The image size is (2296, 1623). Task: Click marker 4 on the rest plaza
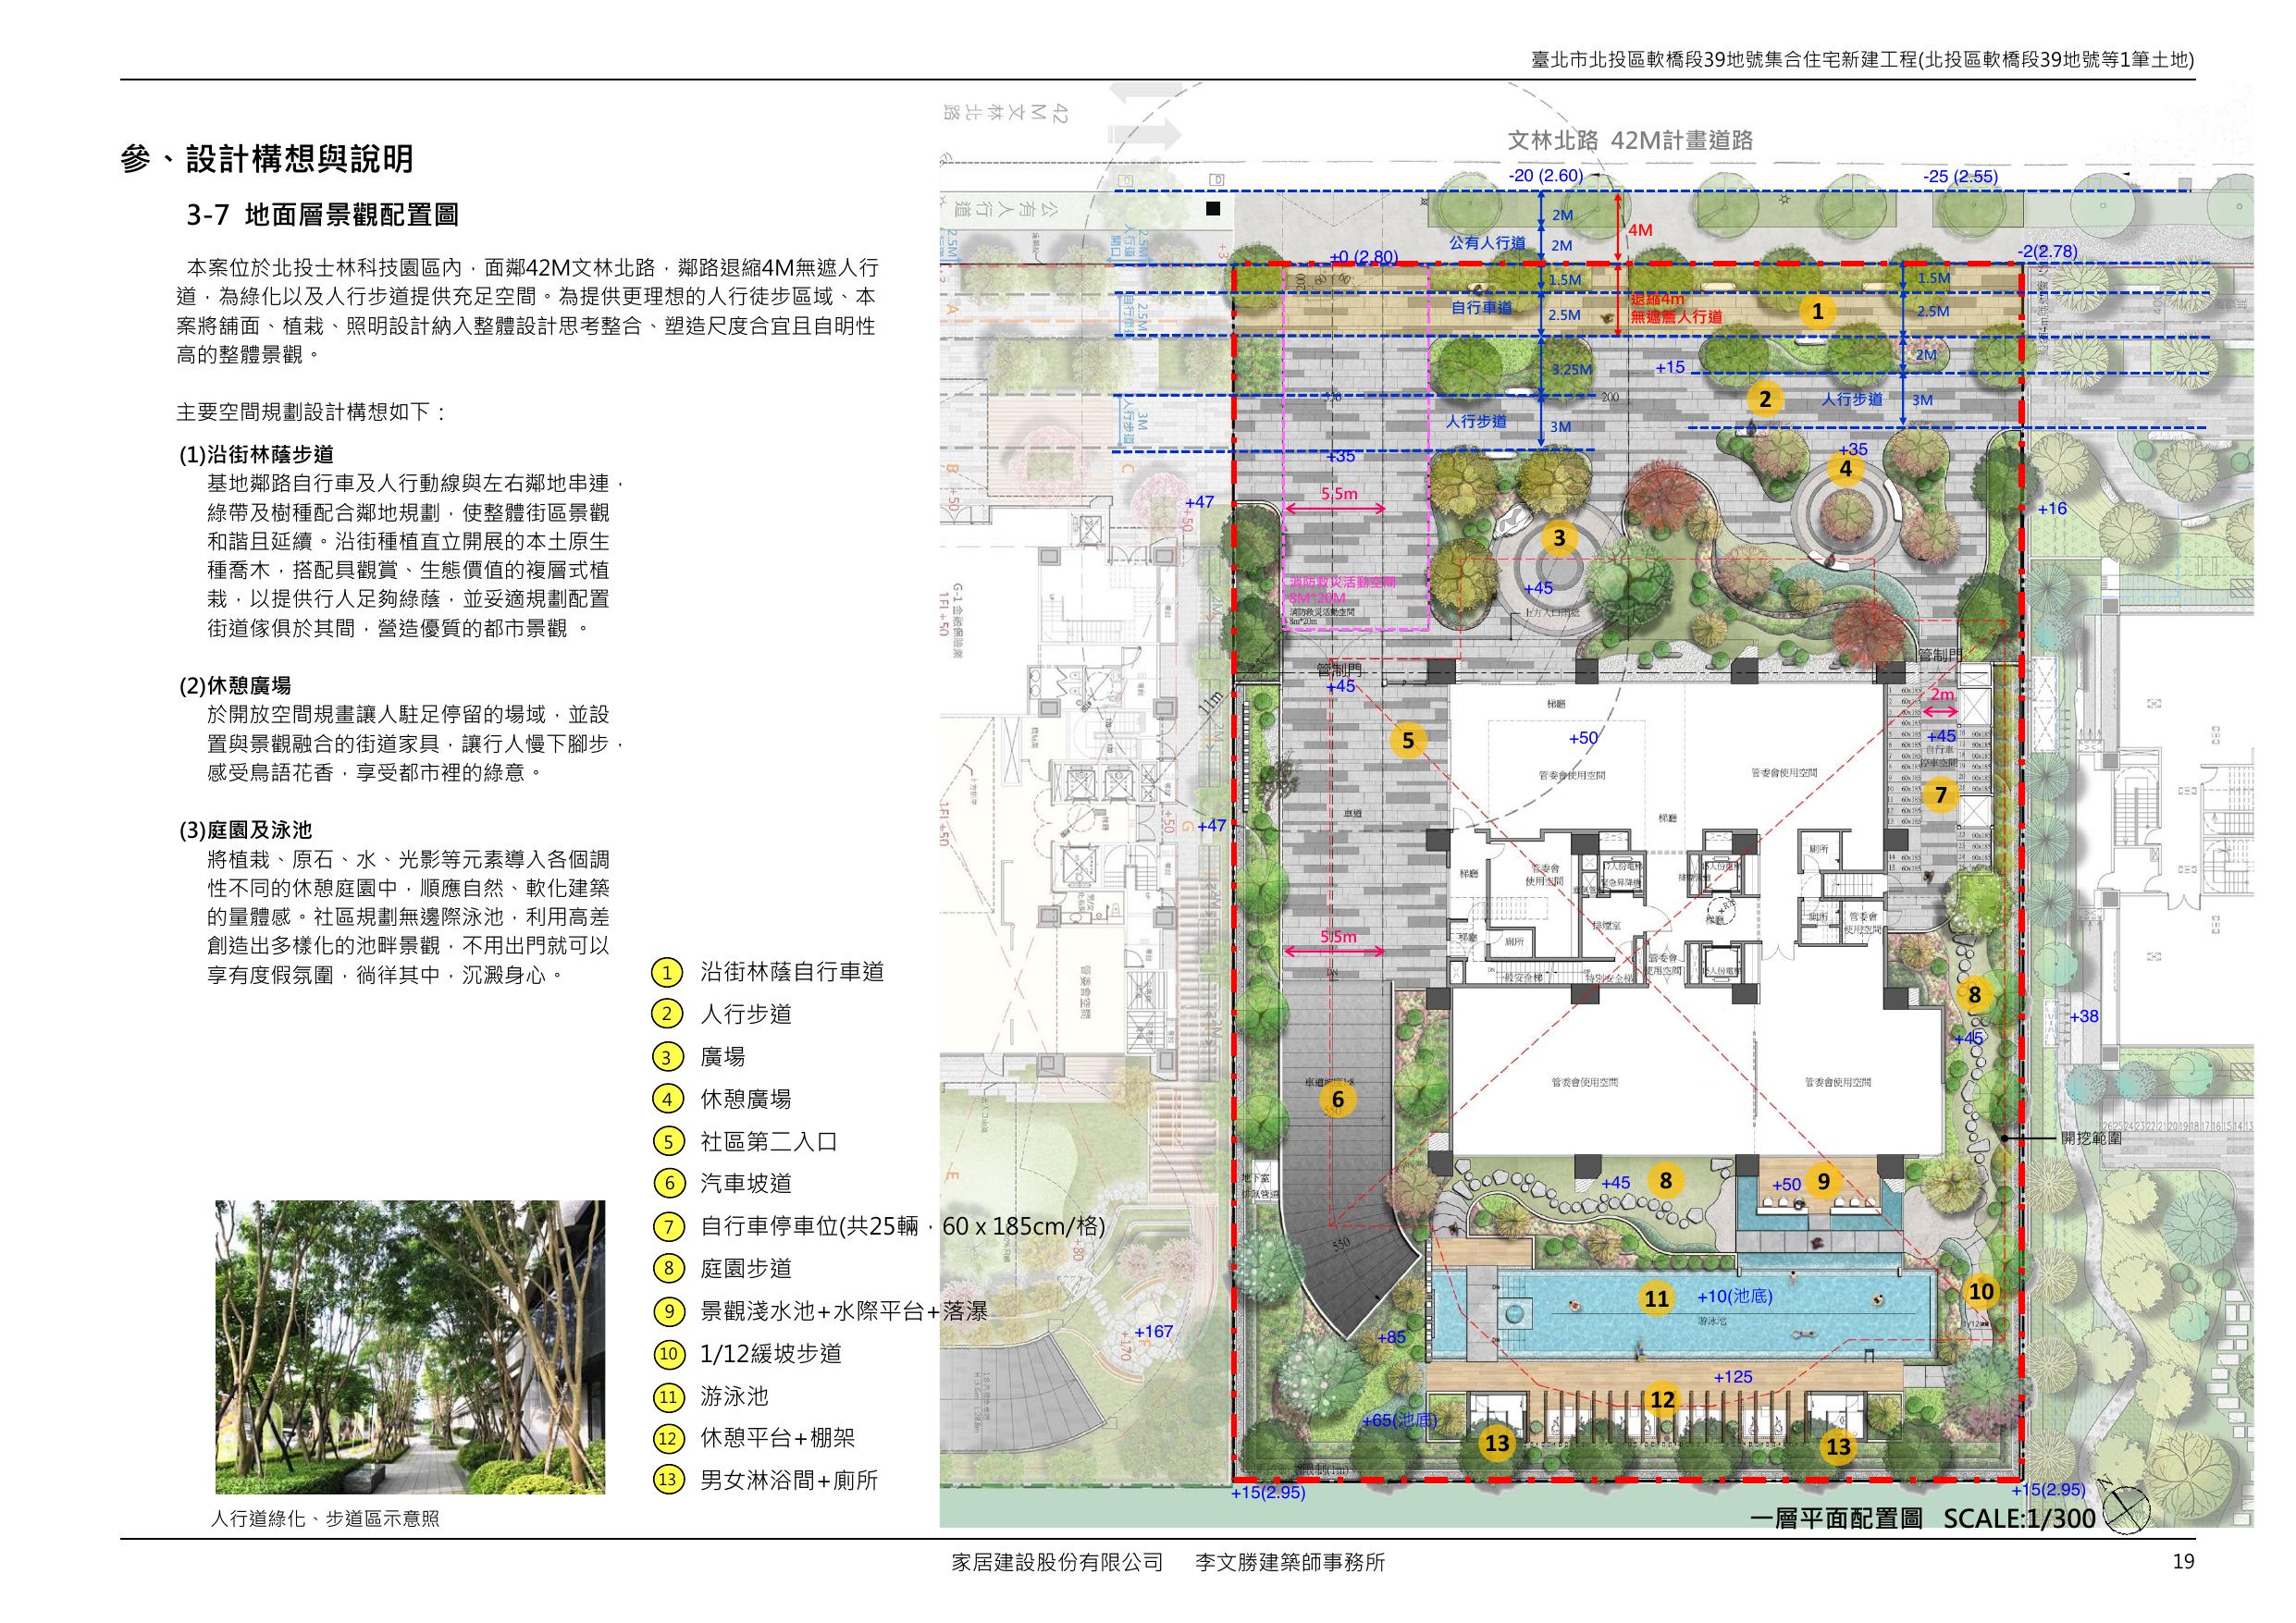pyautogui.click(x=1845, y=468)
